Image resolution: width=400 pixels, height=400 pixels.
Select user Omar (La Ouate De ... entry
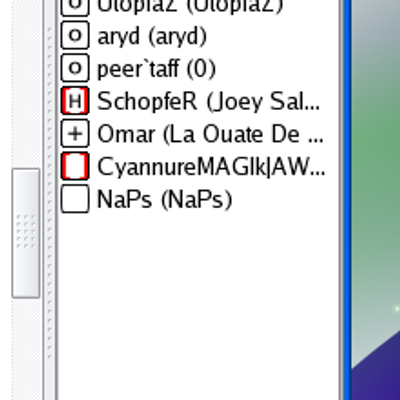[x=210, y=134]
